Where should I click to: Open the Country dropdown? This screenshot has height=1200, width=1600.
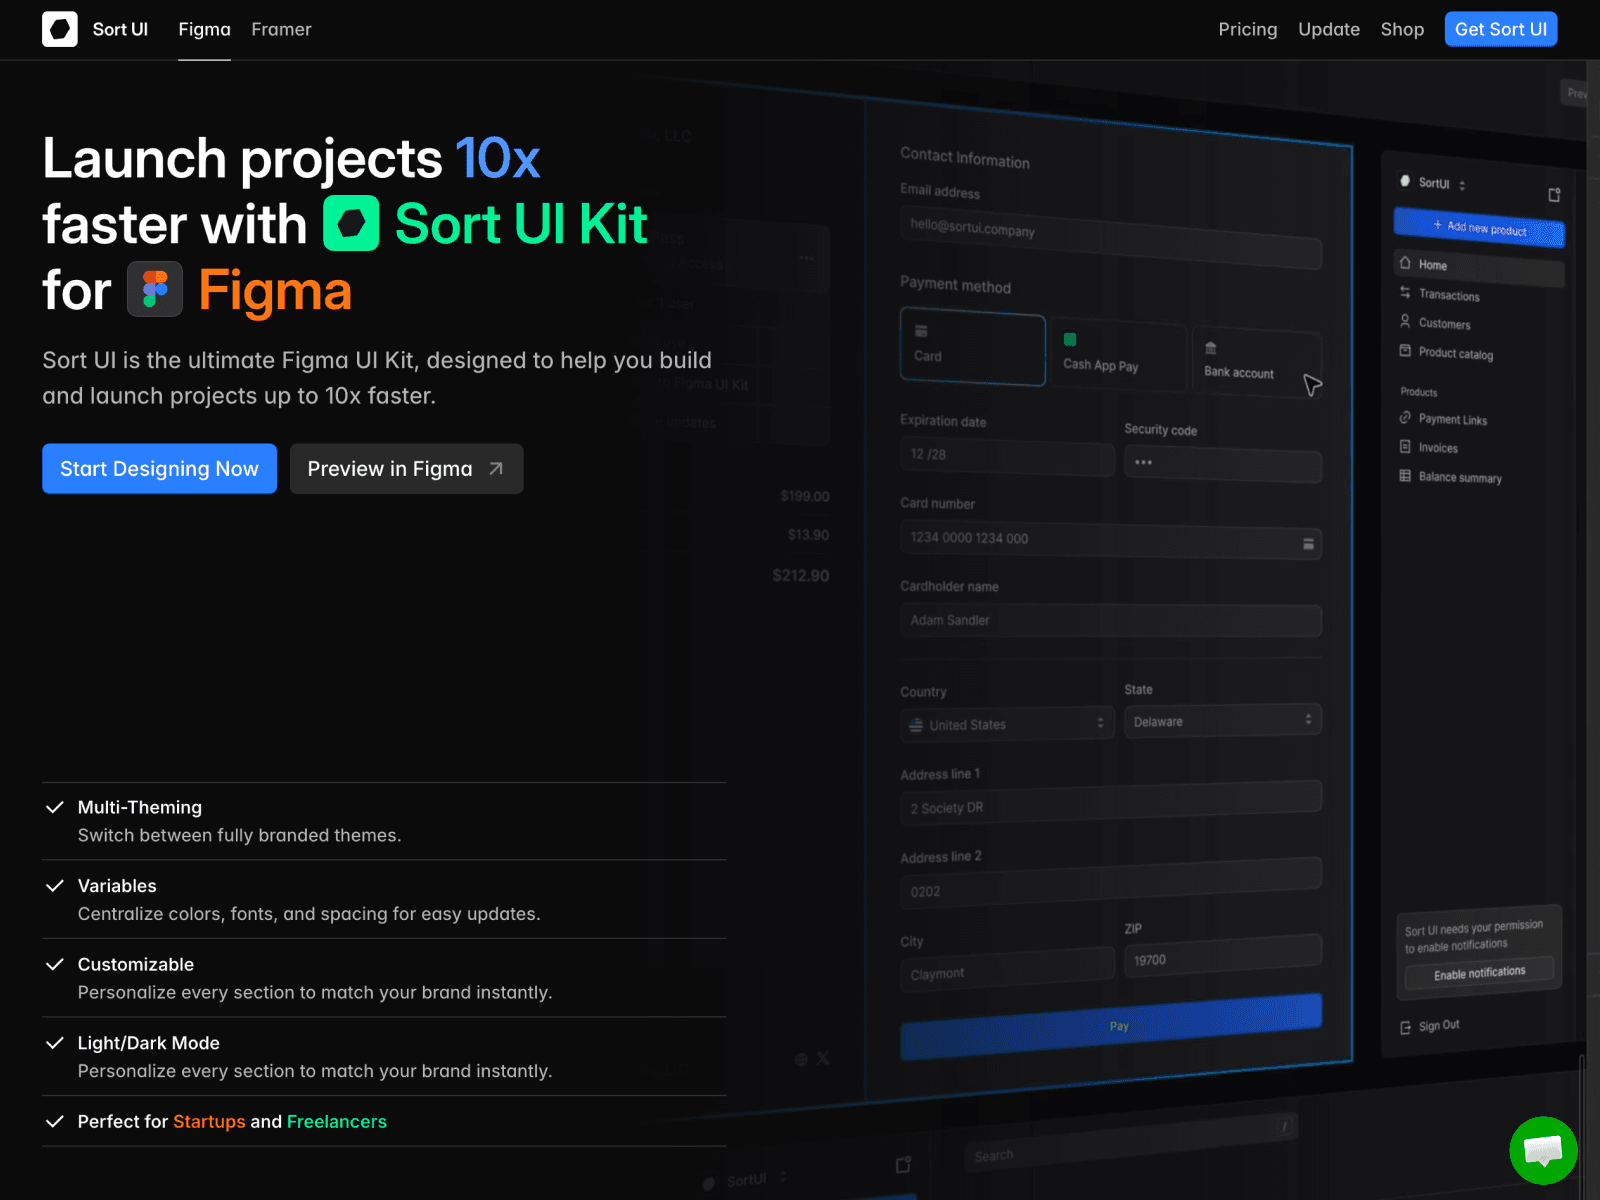1006,723
